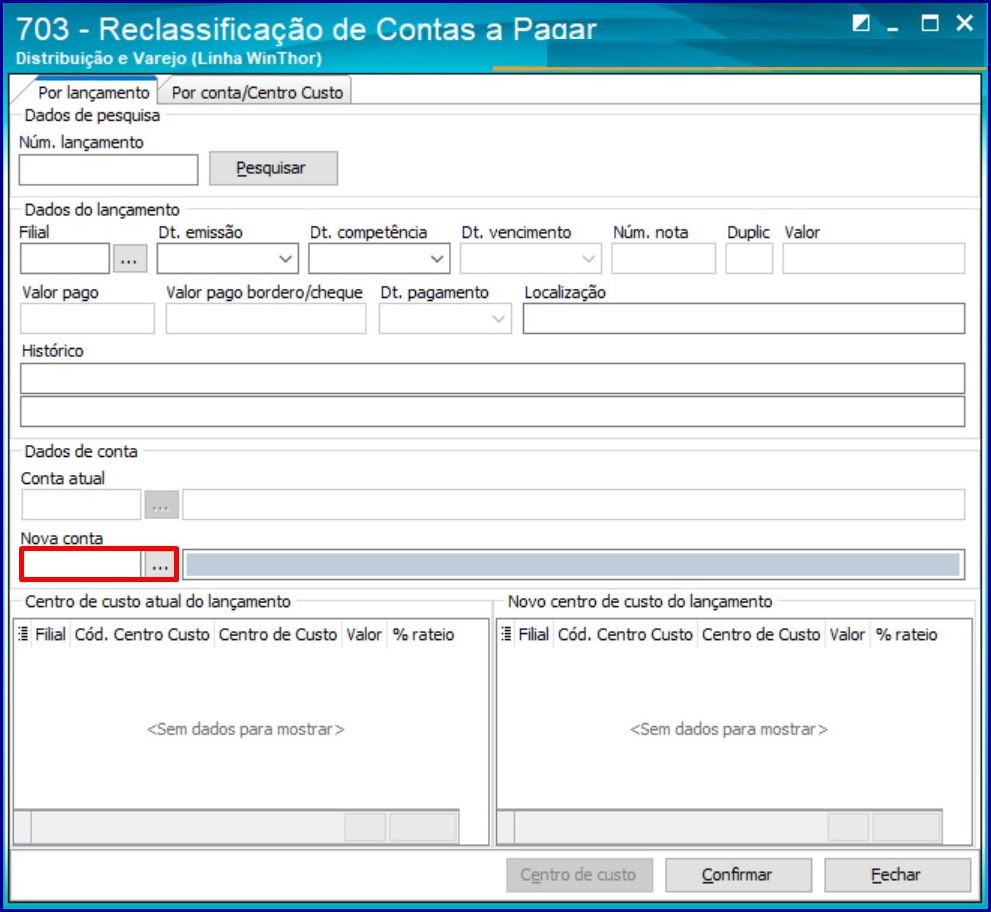
Task: Sort new cost center grid by Filial
Action: click(534, 634)
